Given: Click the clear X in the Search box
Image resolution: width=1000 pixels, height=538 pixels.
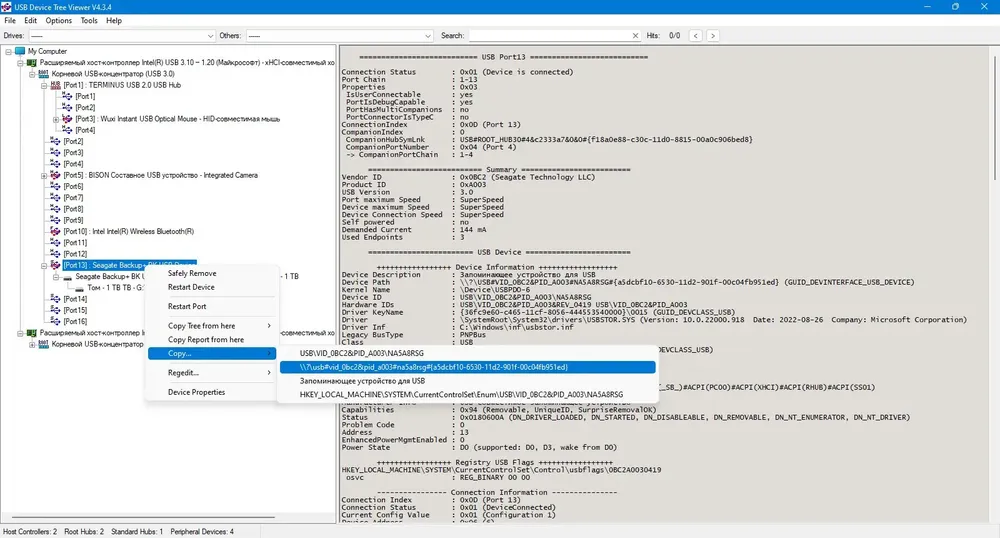Looking at the screenshot, I should point(635,36).
